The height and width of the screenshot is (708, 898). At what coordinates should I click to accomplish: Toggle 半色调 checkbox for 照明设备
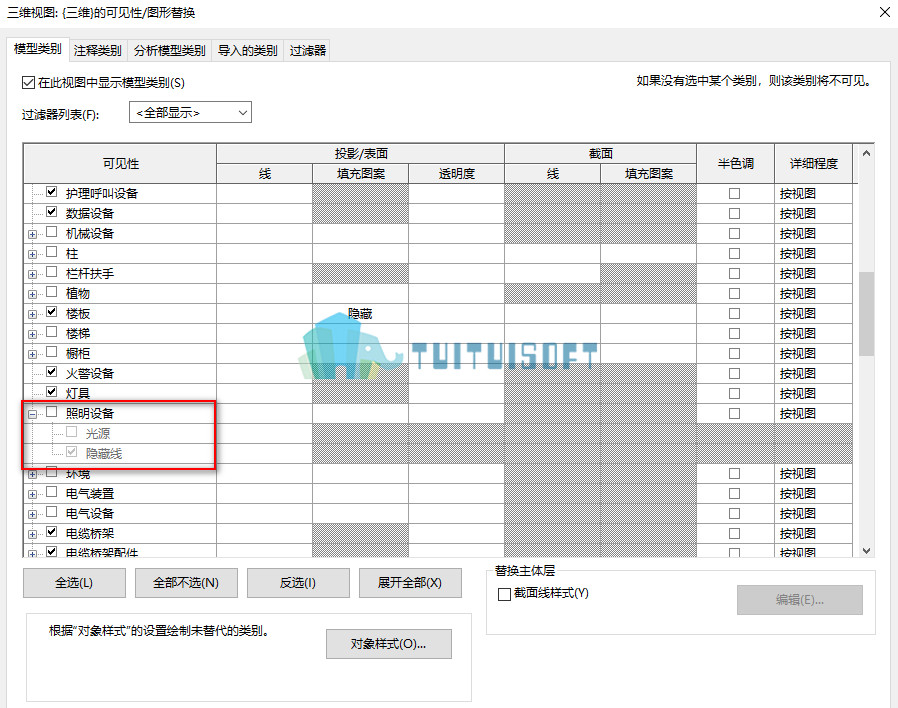pos(734,414)
